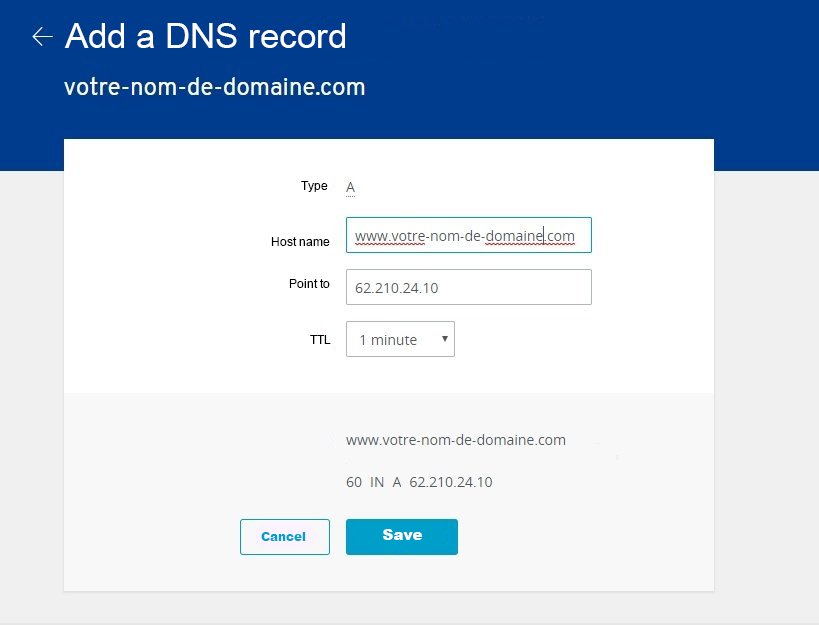Click the Add a DNS record heading
Image resolution: width=819 pixels, height=625 pixels.
pos(205,37)
